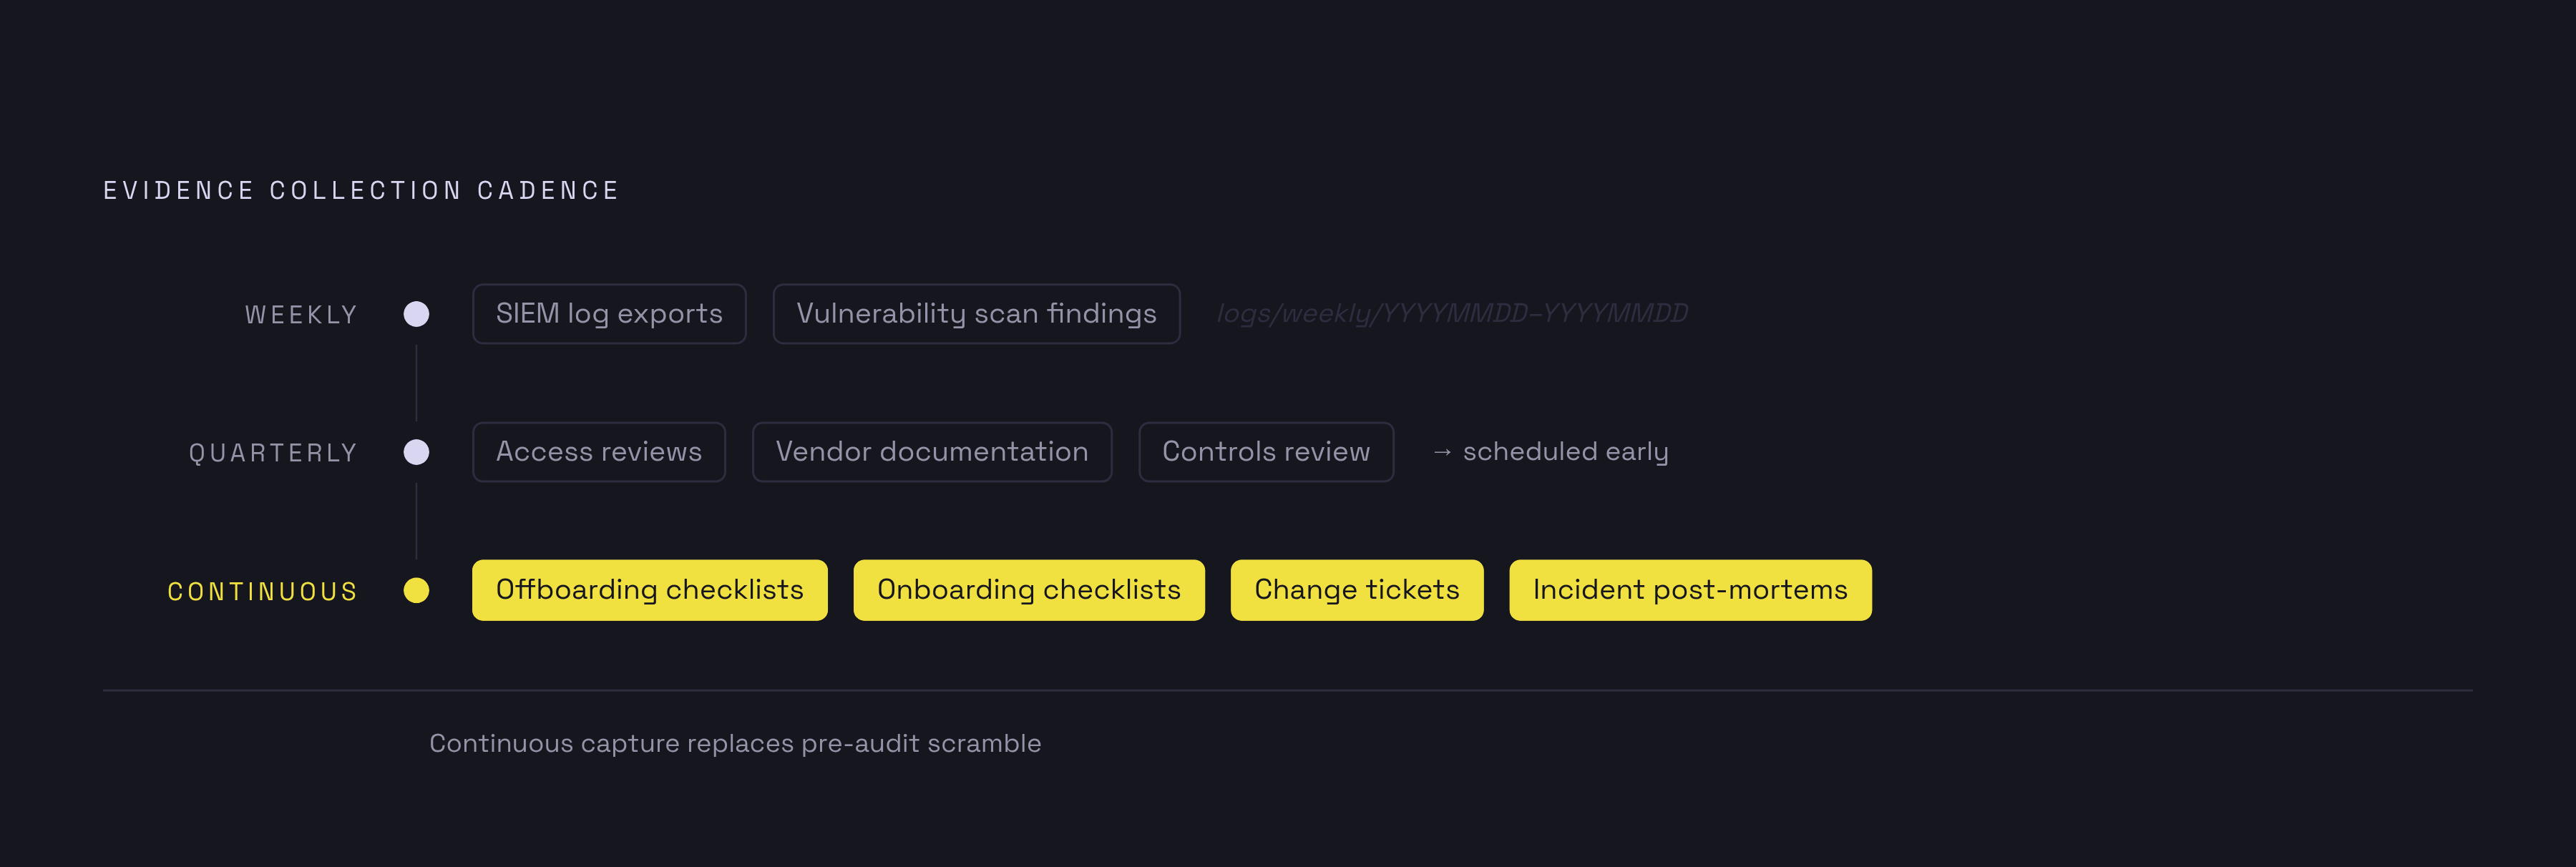Viewport: 2576px width, 867px height.
Task: Click the Controls review chip
Action: [x=1265, y=452]
